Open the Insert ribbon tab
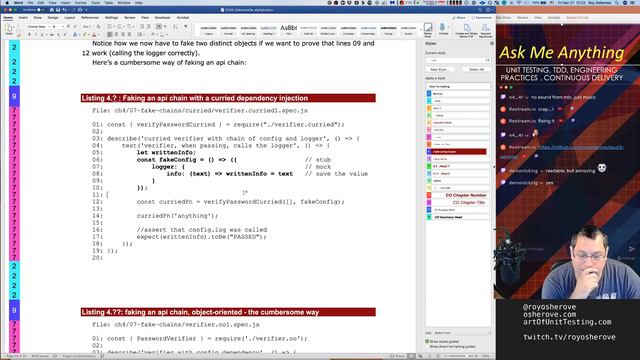 pos(23,18)
